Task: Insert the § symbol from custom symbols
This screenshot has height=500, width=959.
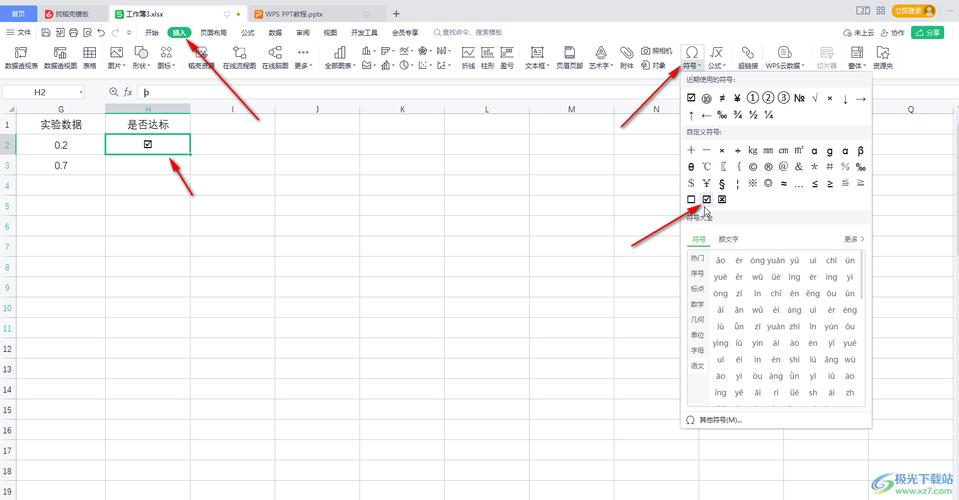Action: (722, 183)
